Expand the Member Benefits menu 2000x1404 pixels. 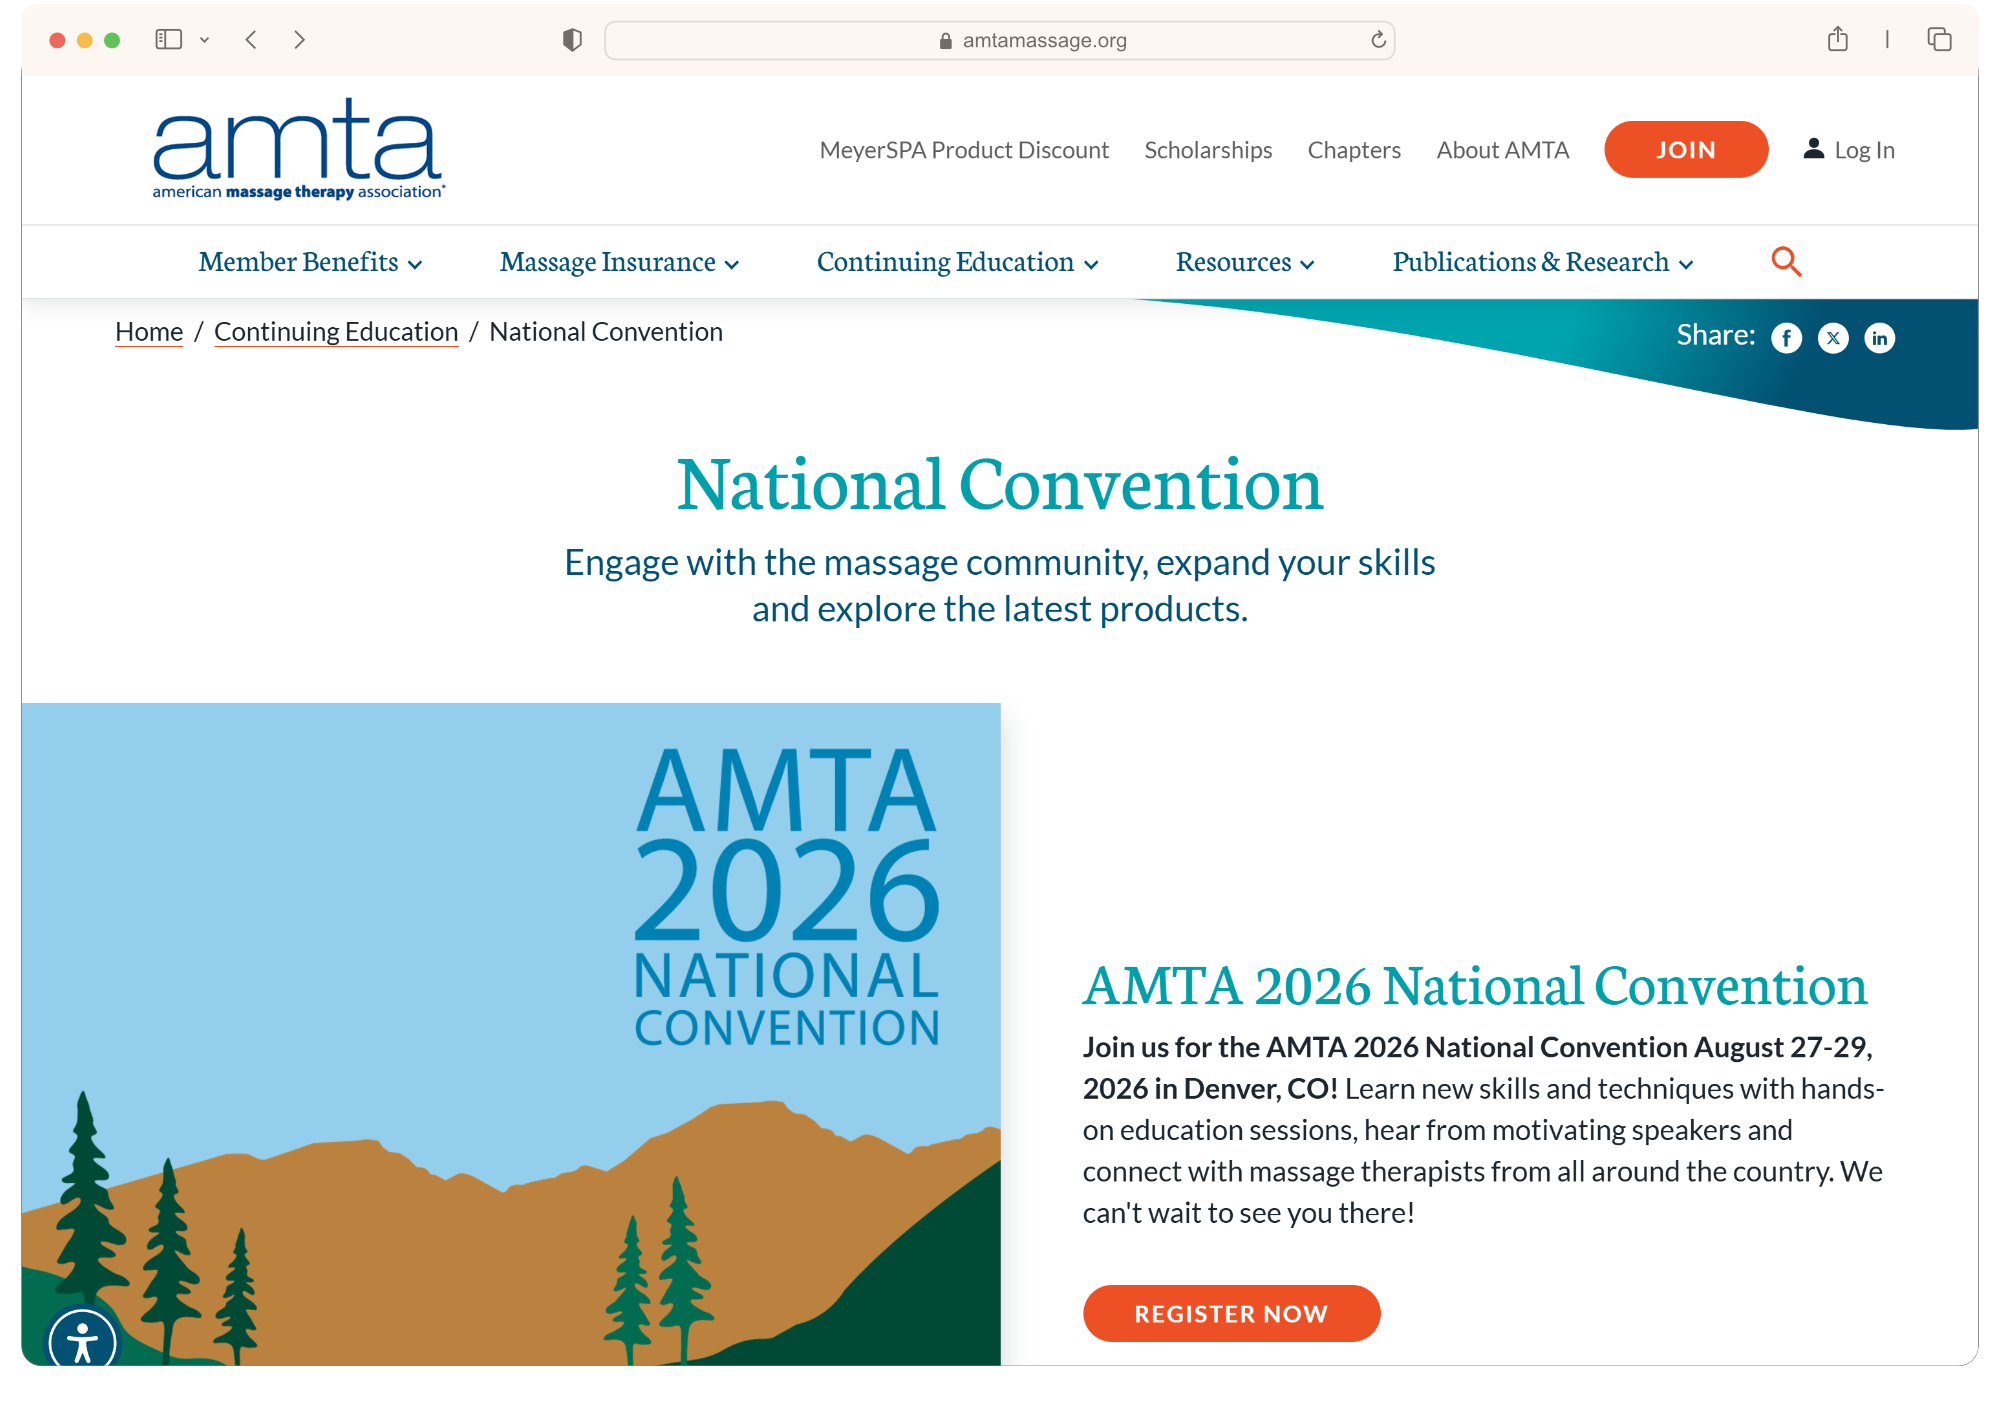point(310,262)
